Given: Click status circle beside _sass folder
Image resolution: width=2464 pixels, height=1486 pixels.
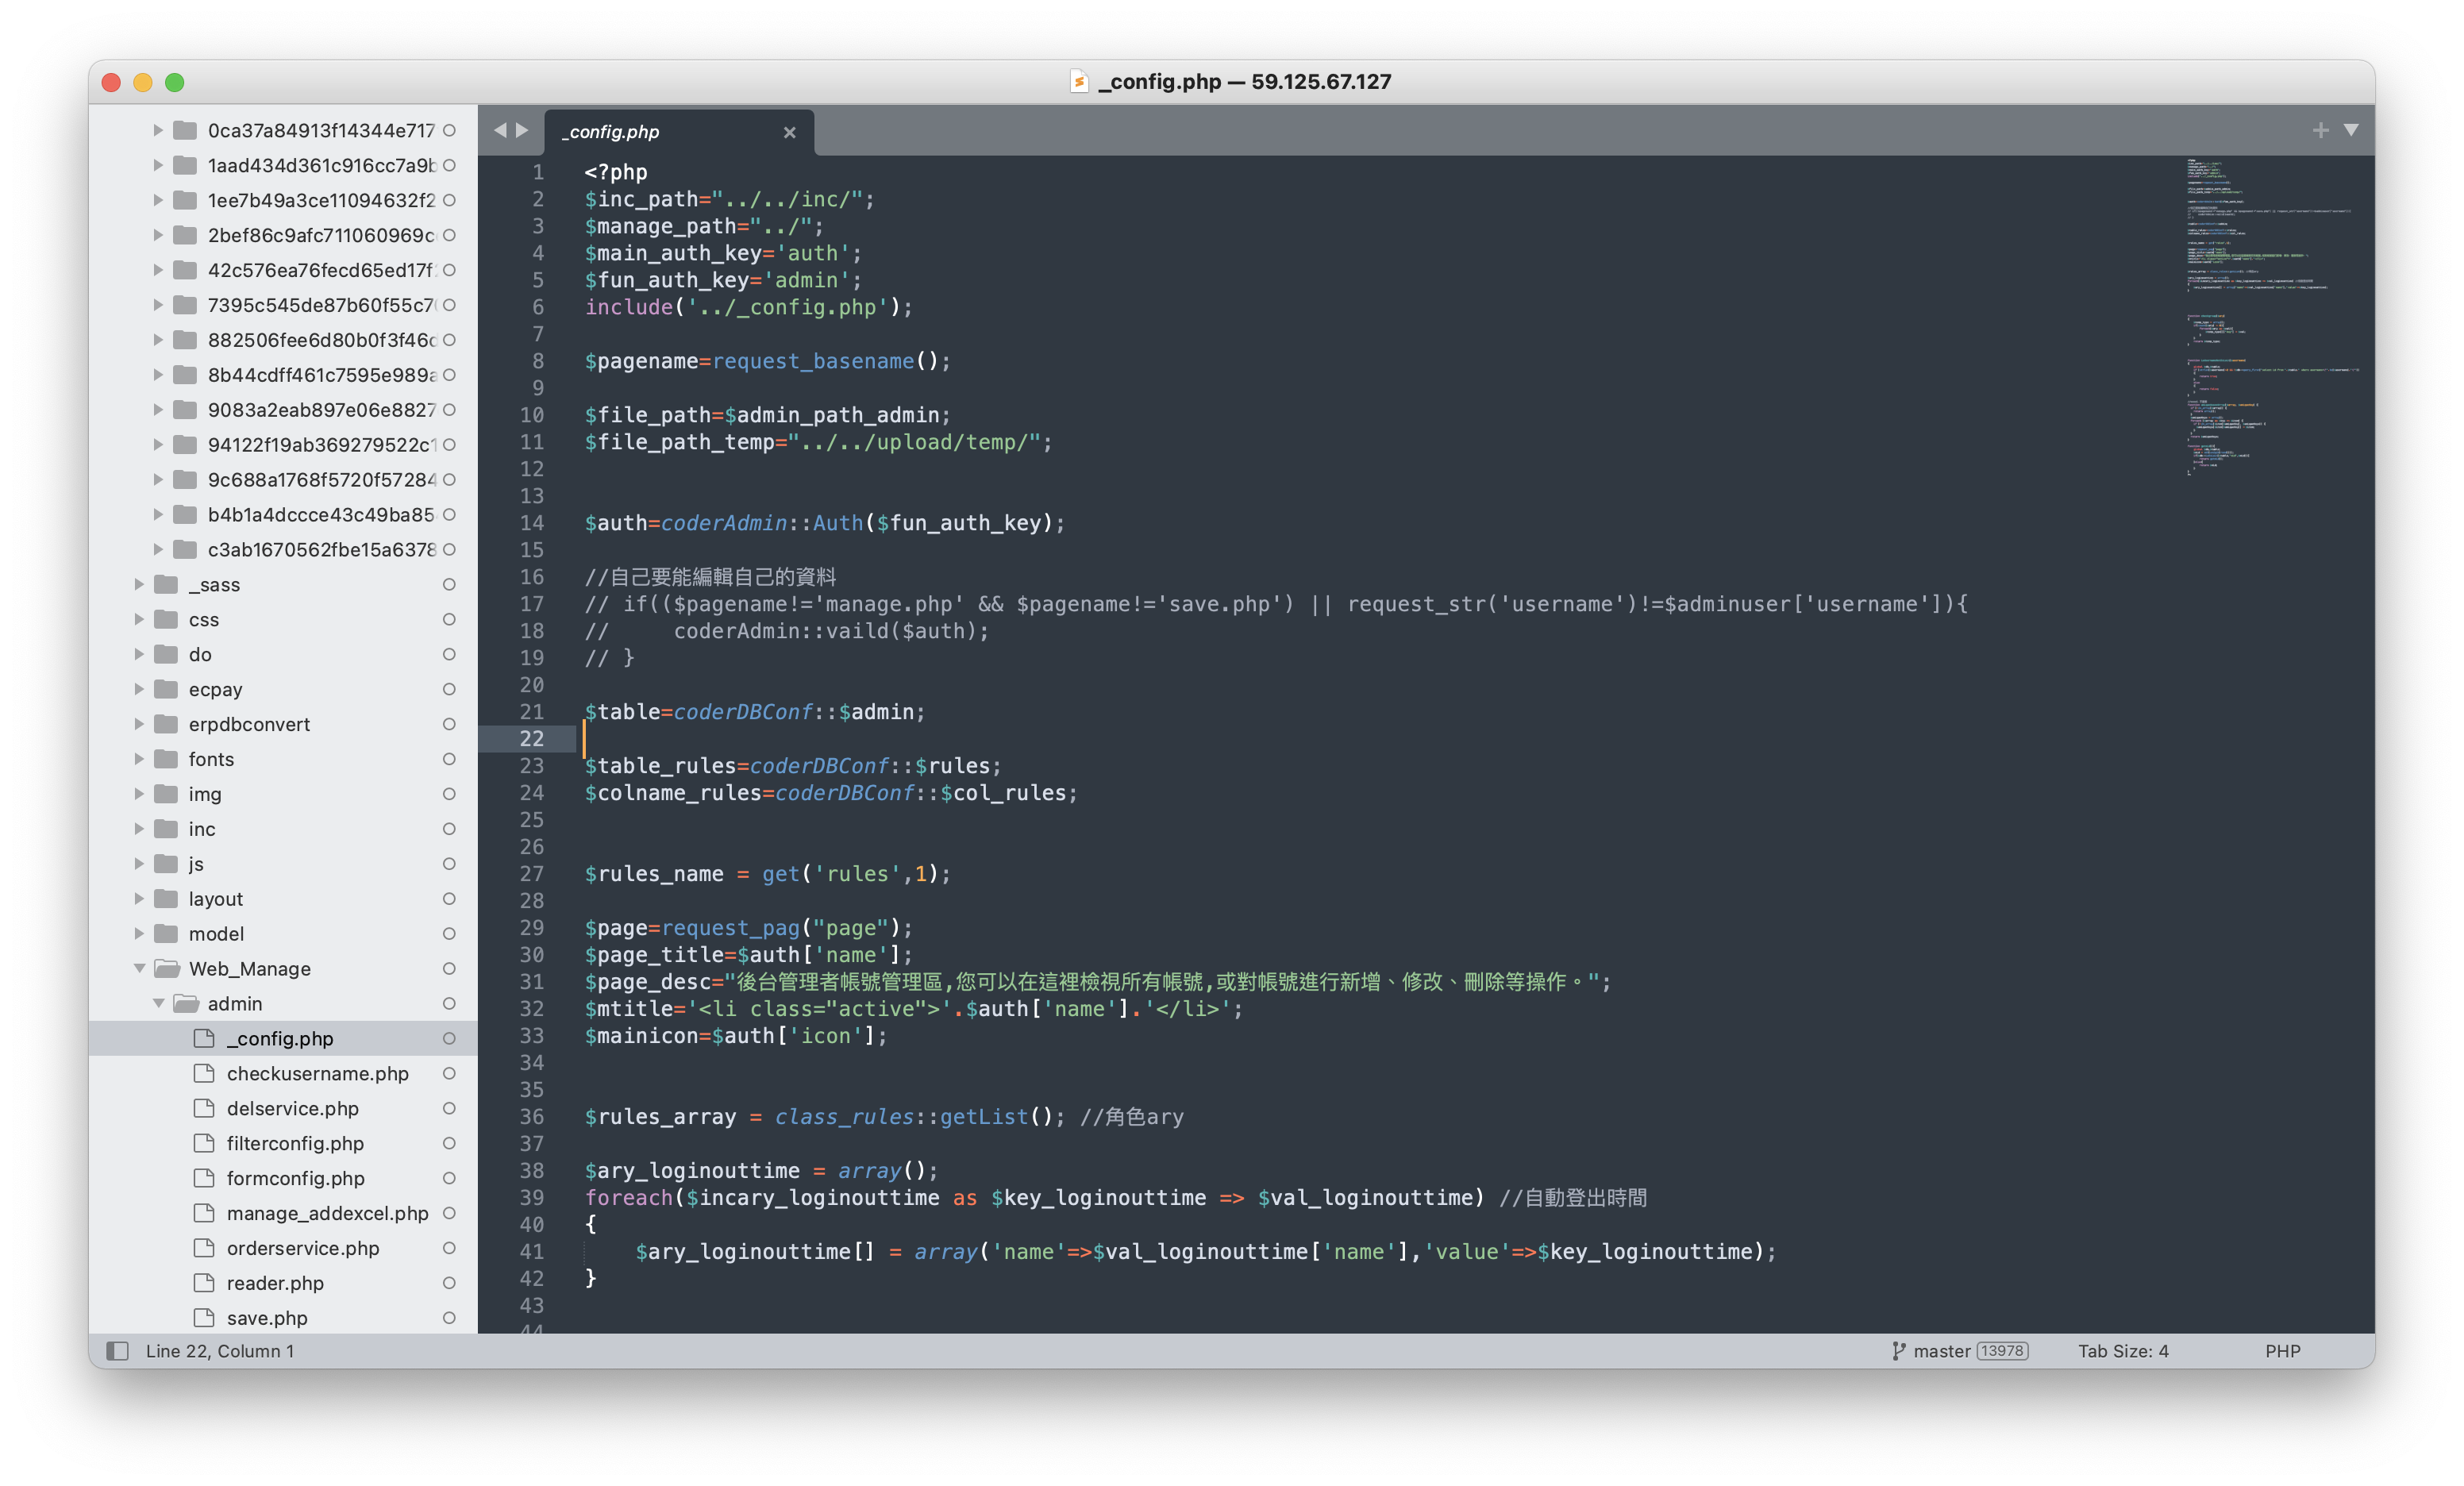Looking at the screenshot, I should (x=449, y=584).
